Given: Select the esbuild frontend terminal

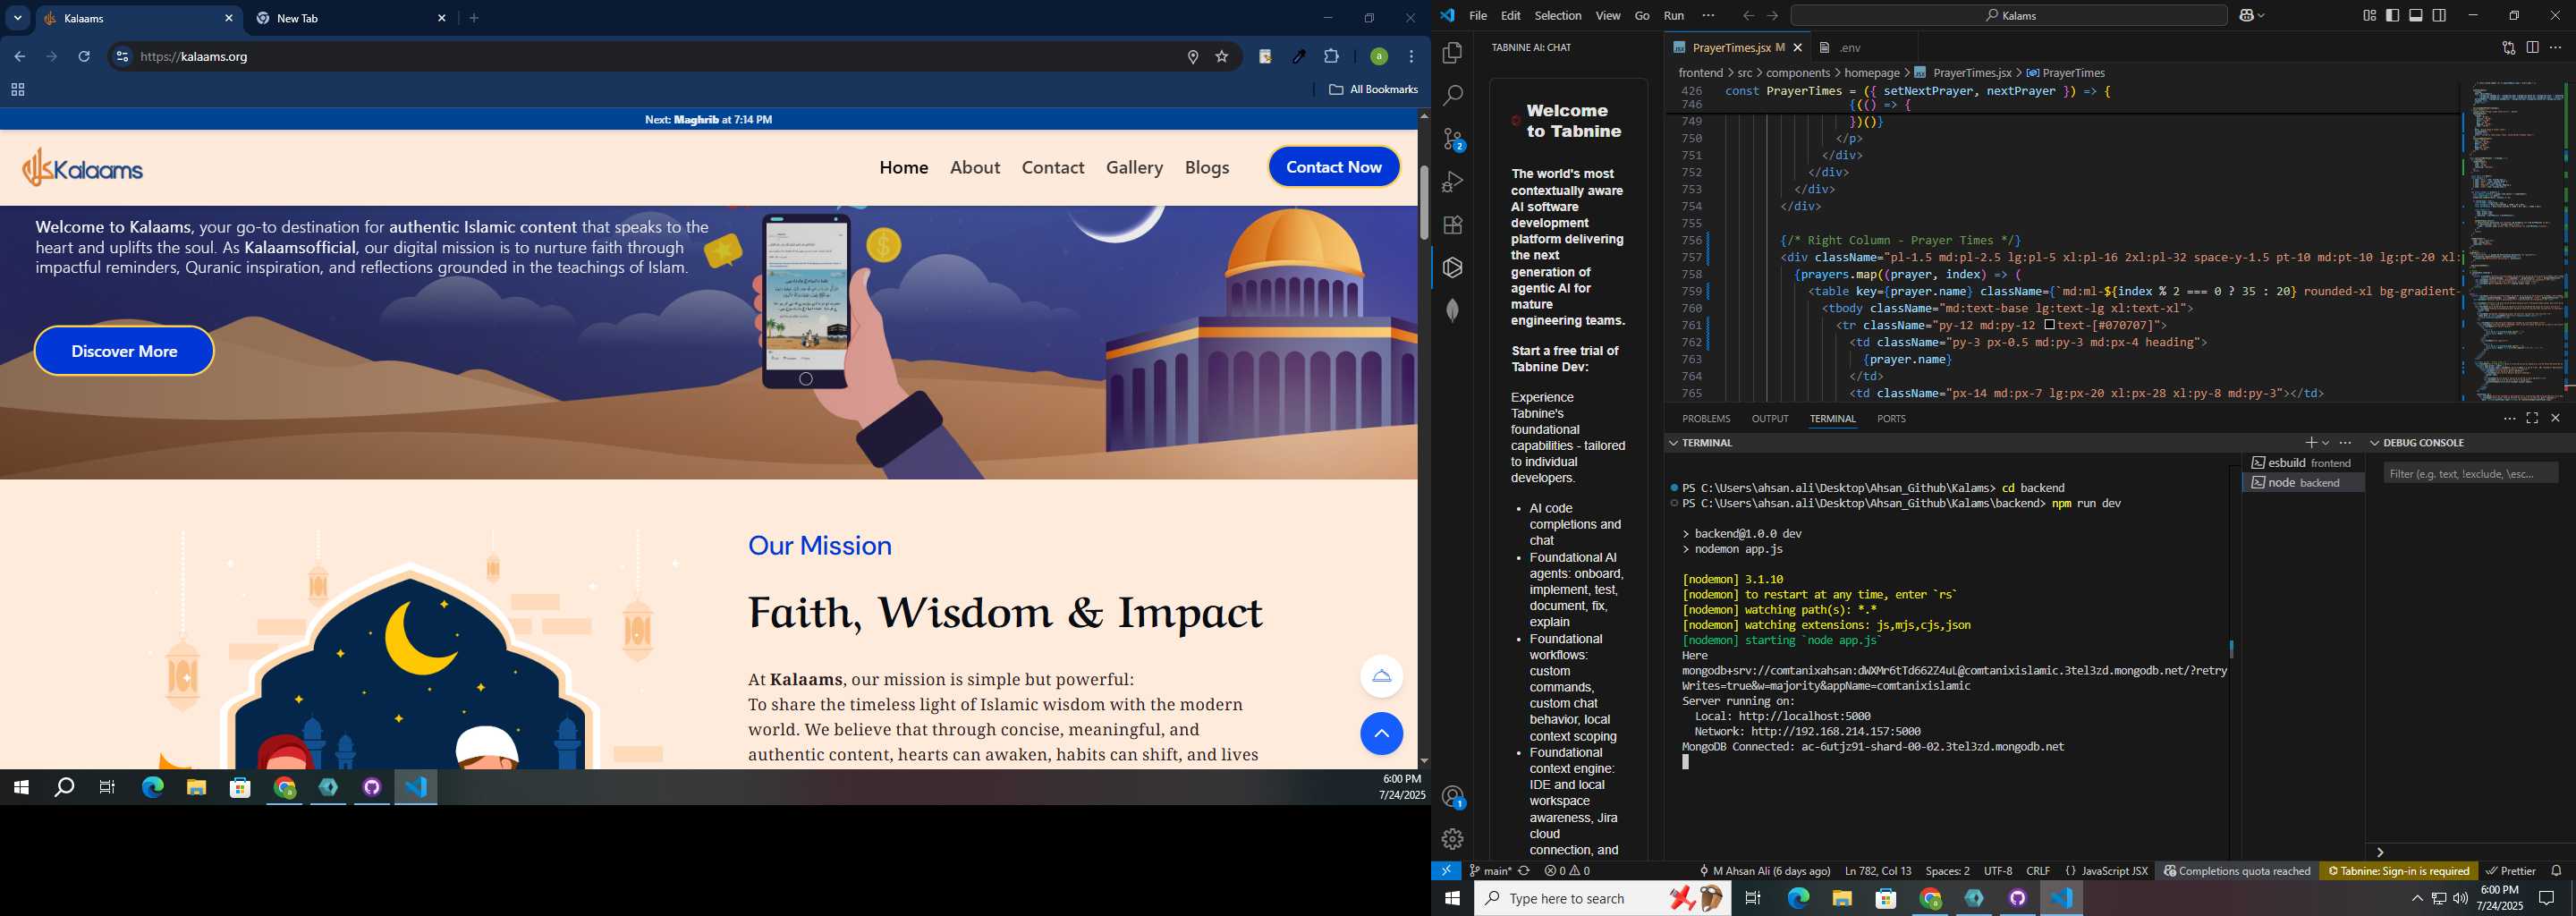Looking at the screenshot, I should [2302, 463].
